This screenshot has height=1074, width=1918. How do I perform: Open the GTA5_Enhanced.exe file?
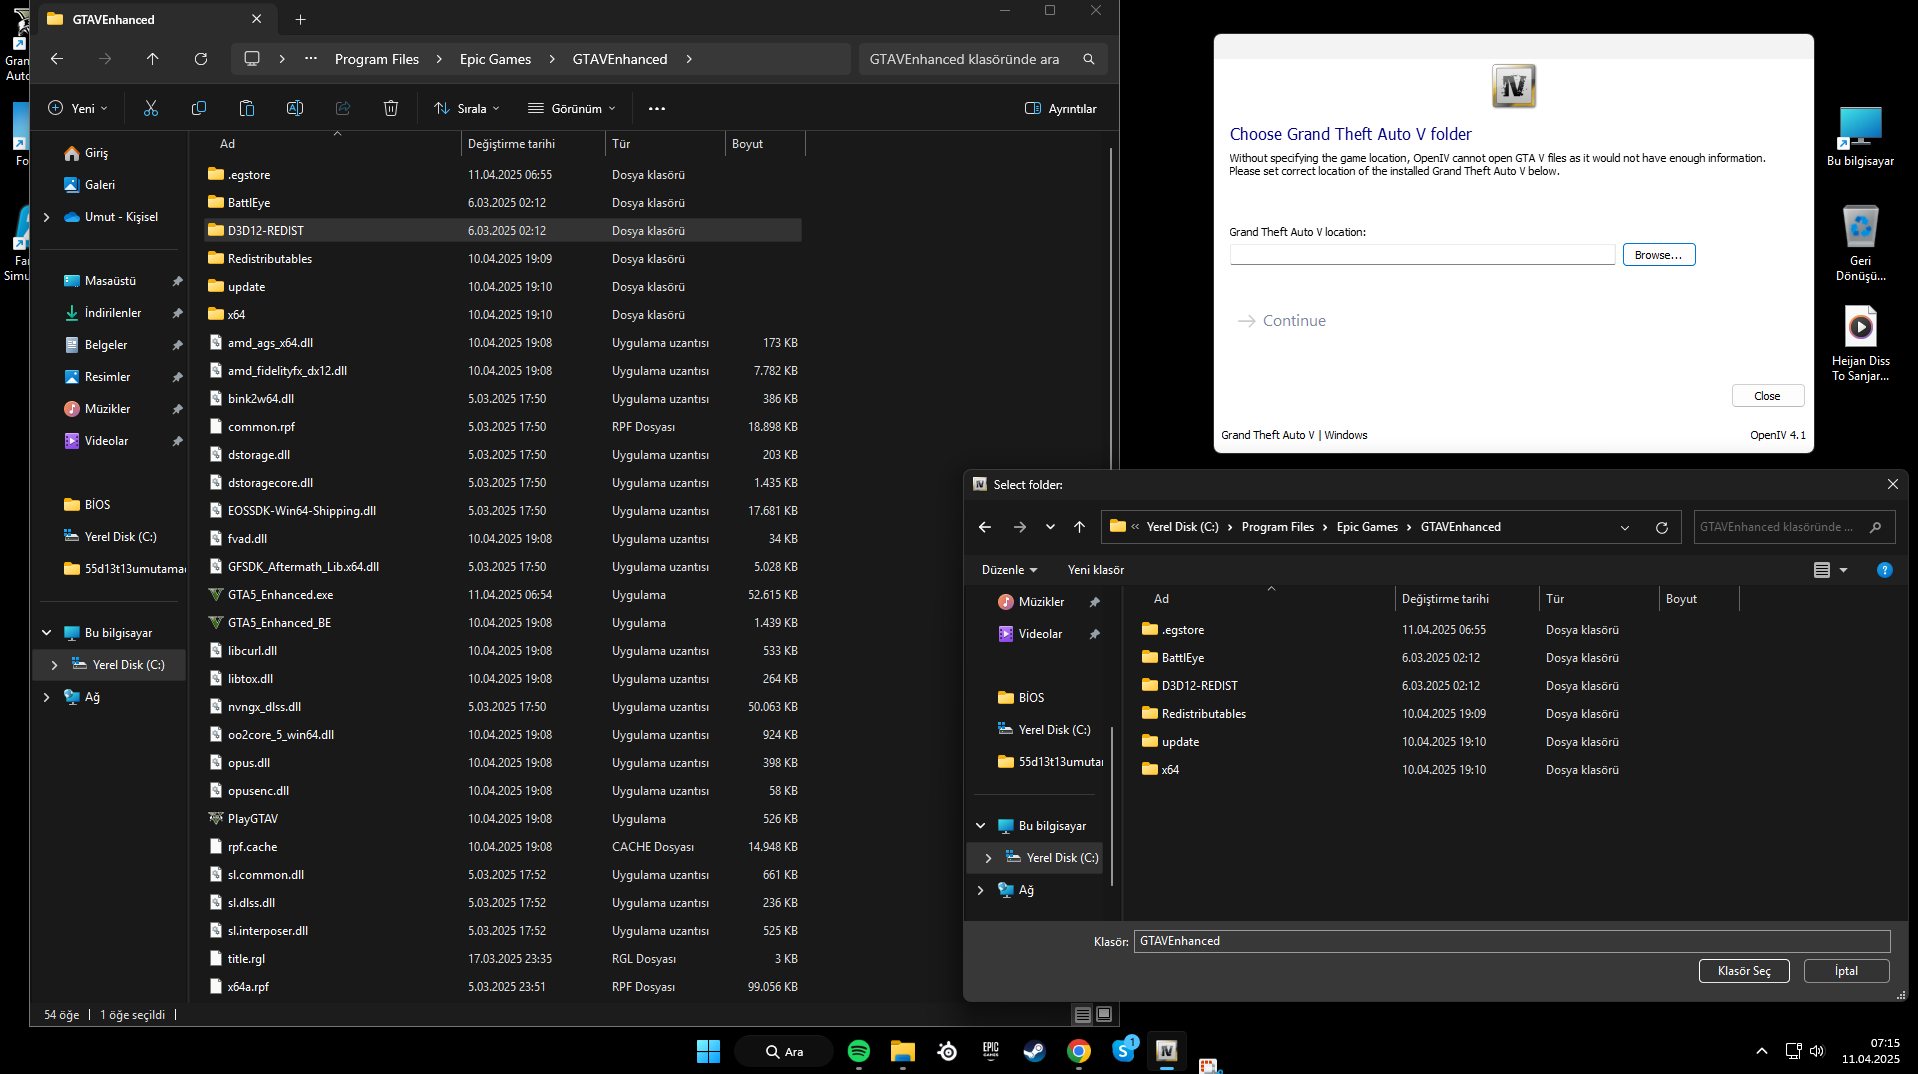281,595
